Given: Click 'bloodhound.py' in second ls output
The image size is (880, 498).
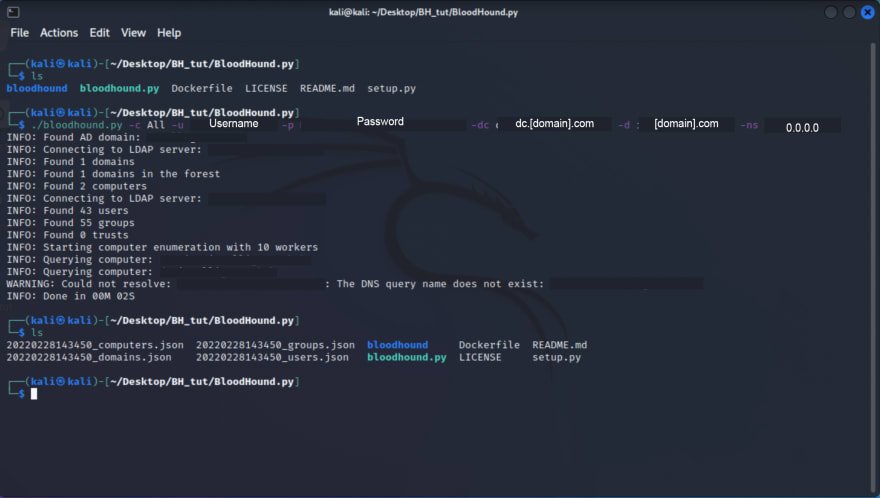Looking at the screenshot, I should [x=407, y=358].
